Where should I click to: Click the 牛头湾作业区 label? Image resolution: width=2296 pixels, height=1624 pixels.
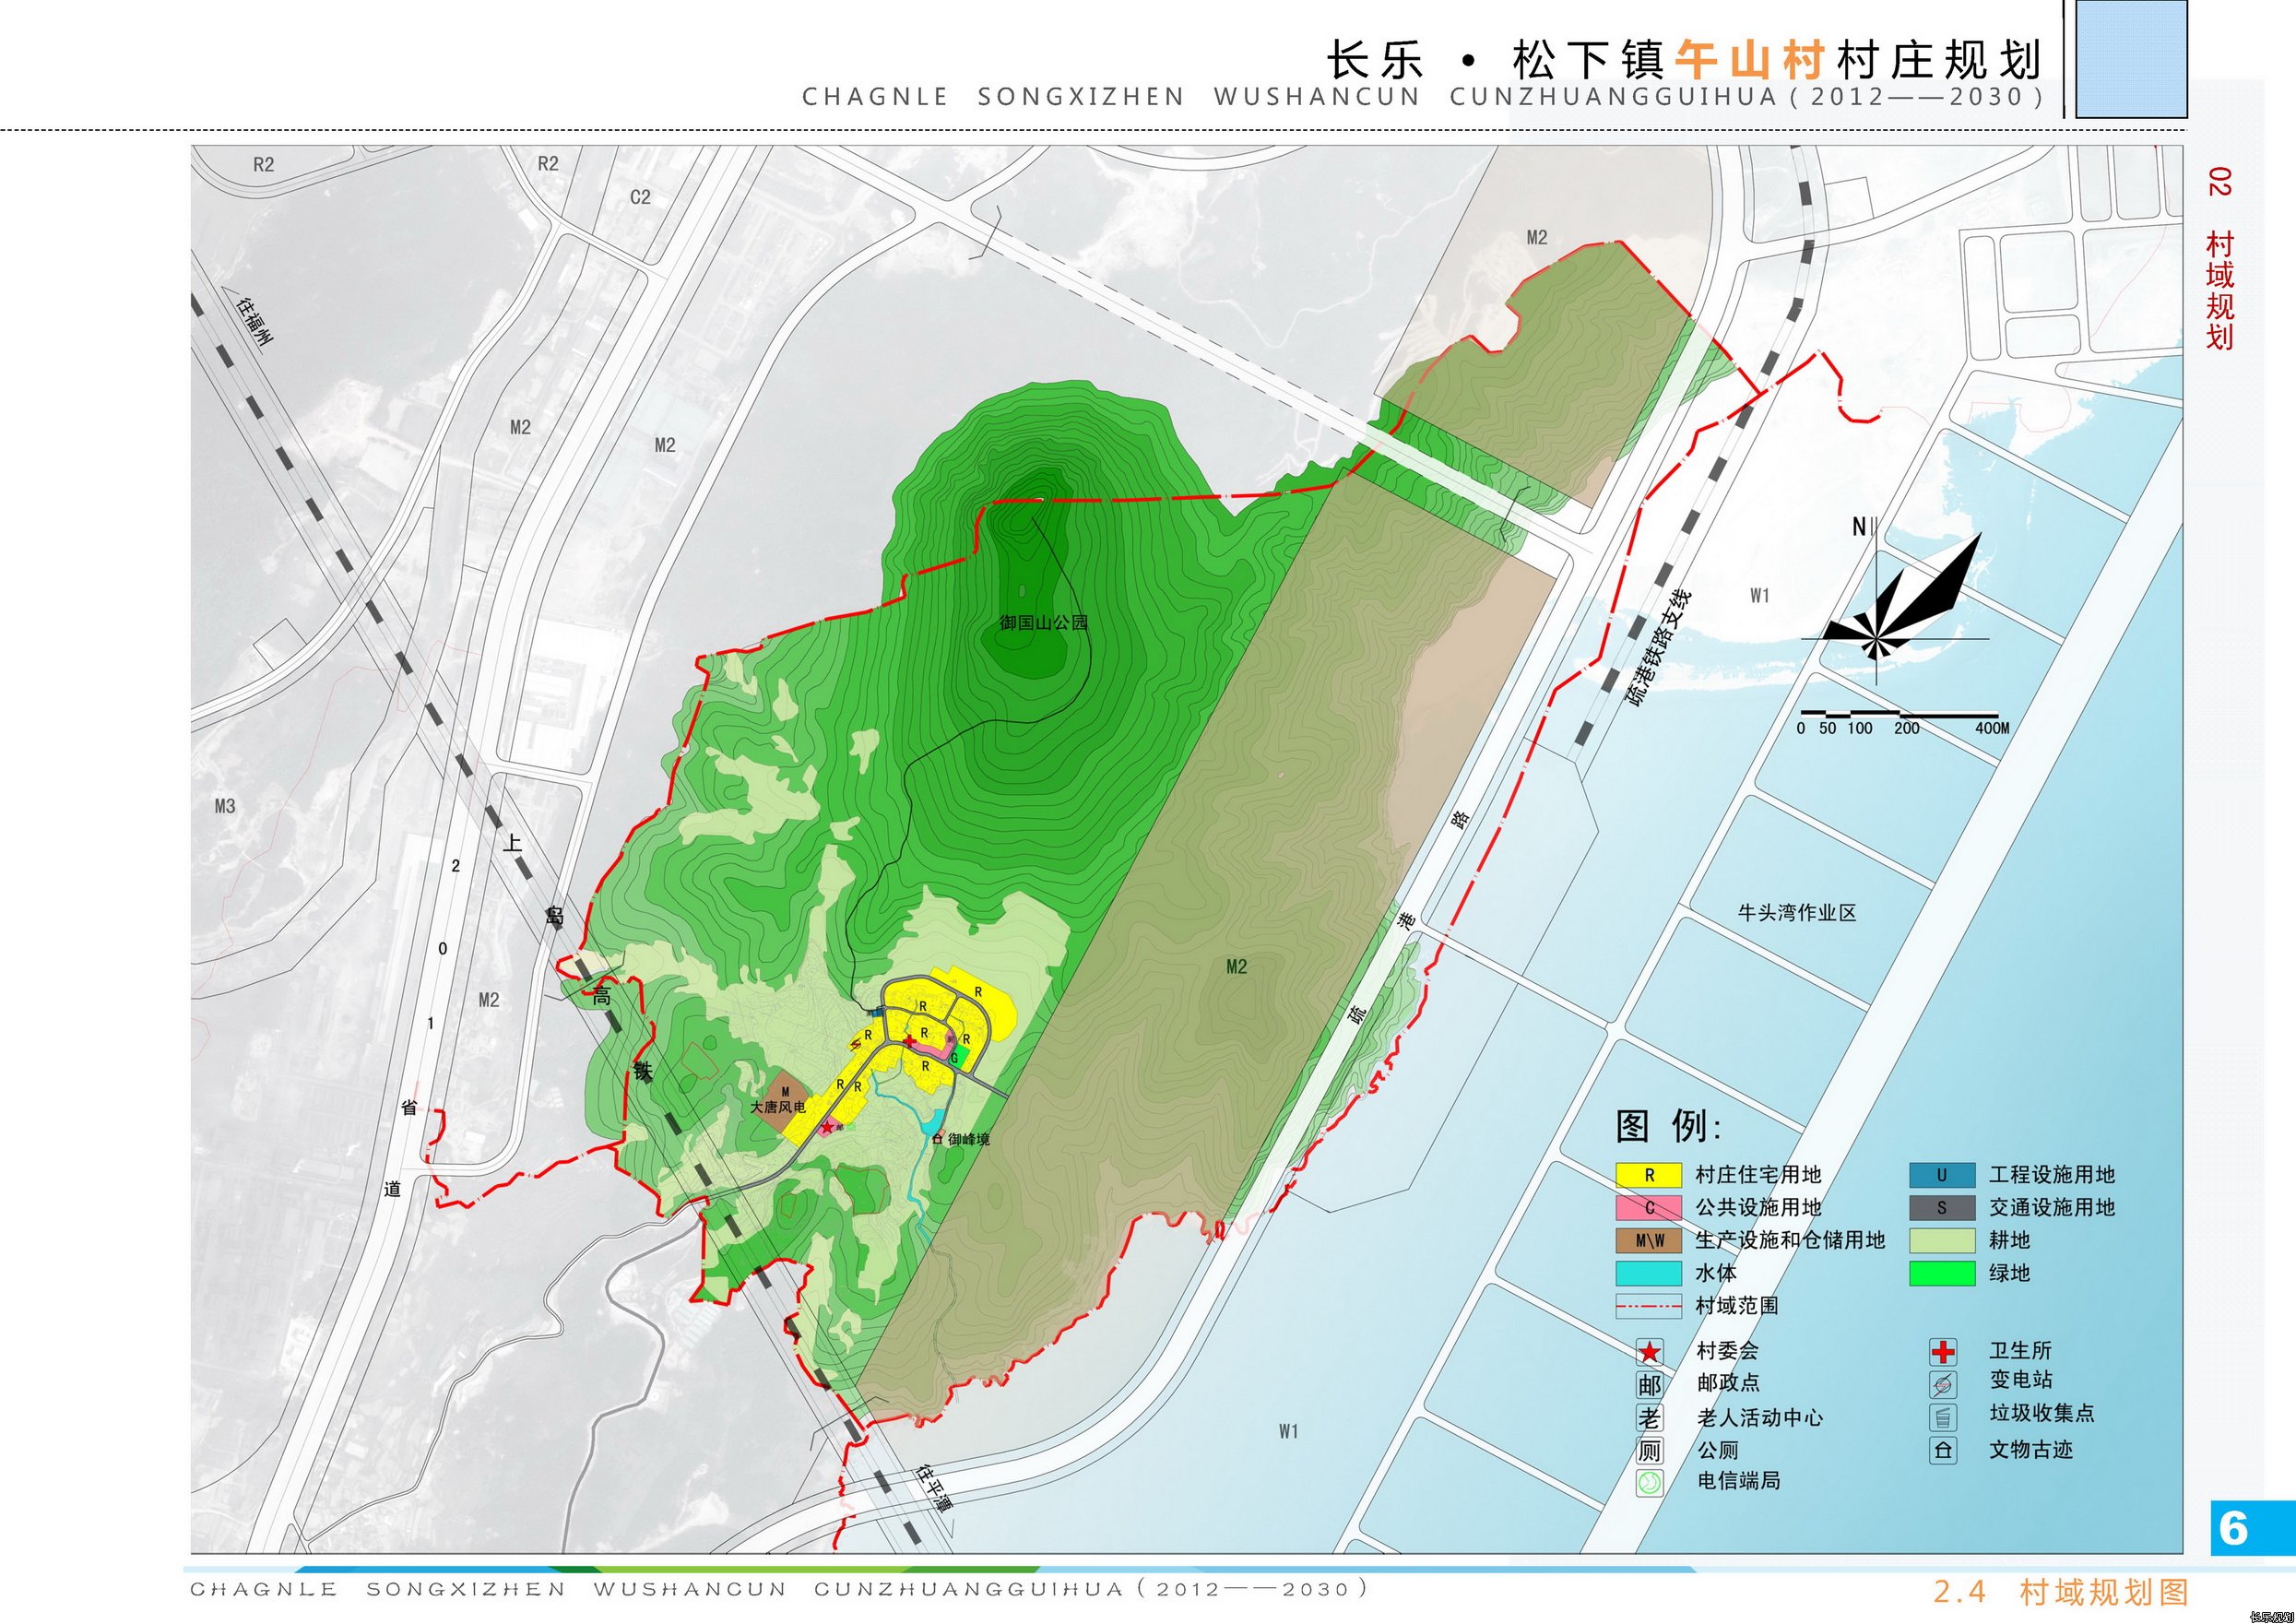pyautogui.click(x=1797, y=913)
